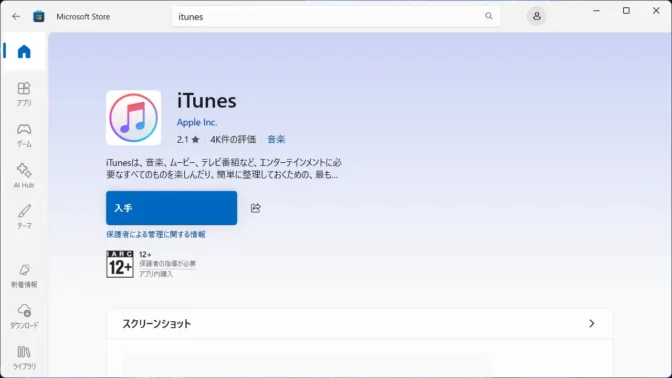Screen dimensions: 672x378
Task: Open ライブラリ in the sidebar
Action: click(24, 357)
